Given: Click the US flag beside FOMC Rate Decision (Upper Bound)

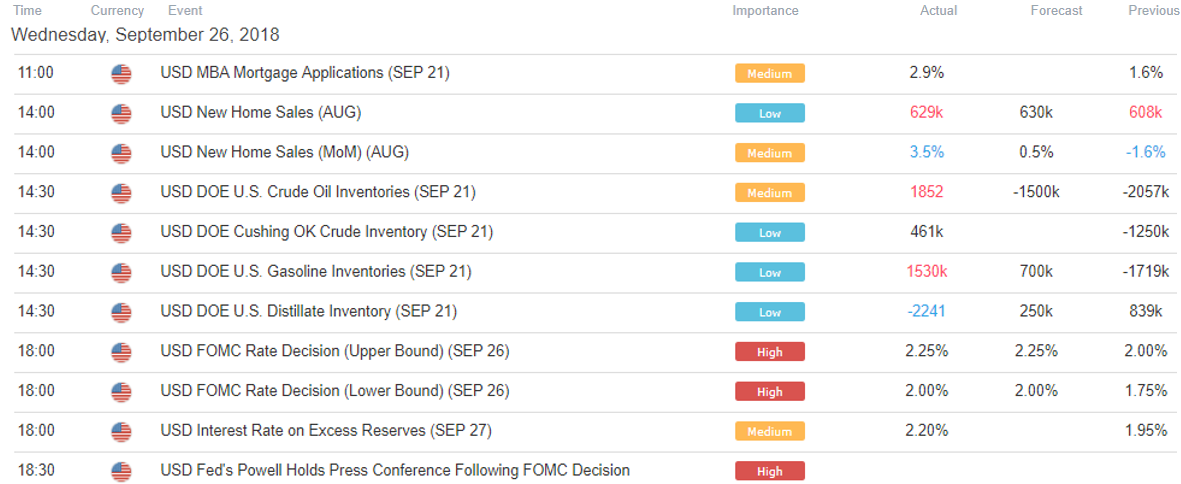Looking at the screenshot, I should coord(121,352).
